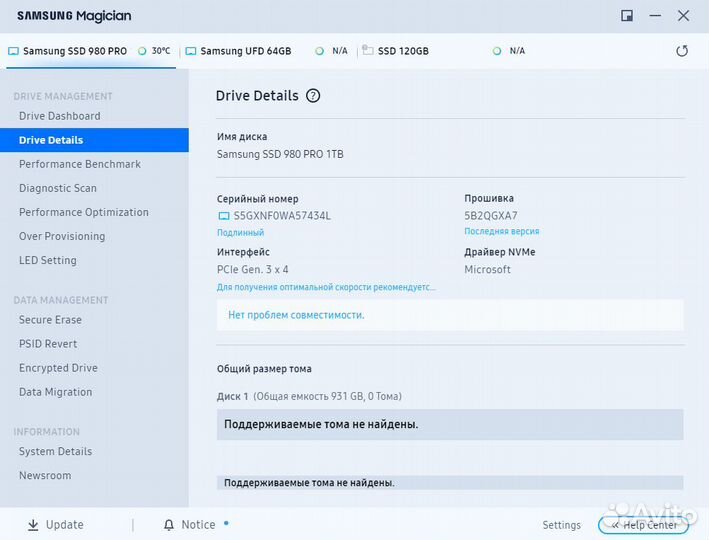Screen dimensions: 709x540
Task: Click the Settings link at bottom
Action: [561, 525]
